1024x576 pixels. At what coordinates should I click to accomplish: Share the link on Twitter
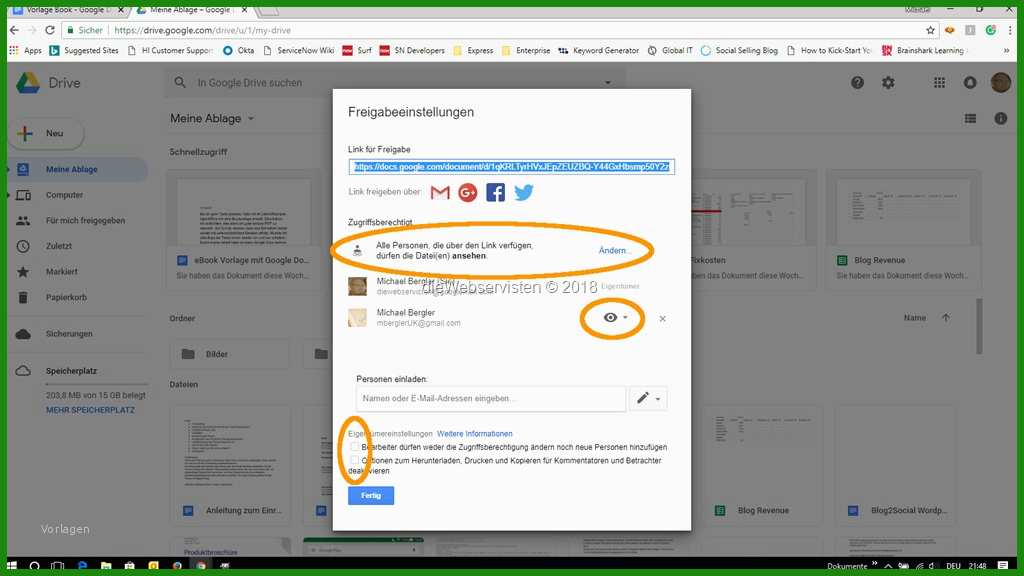click(523, 193)
